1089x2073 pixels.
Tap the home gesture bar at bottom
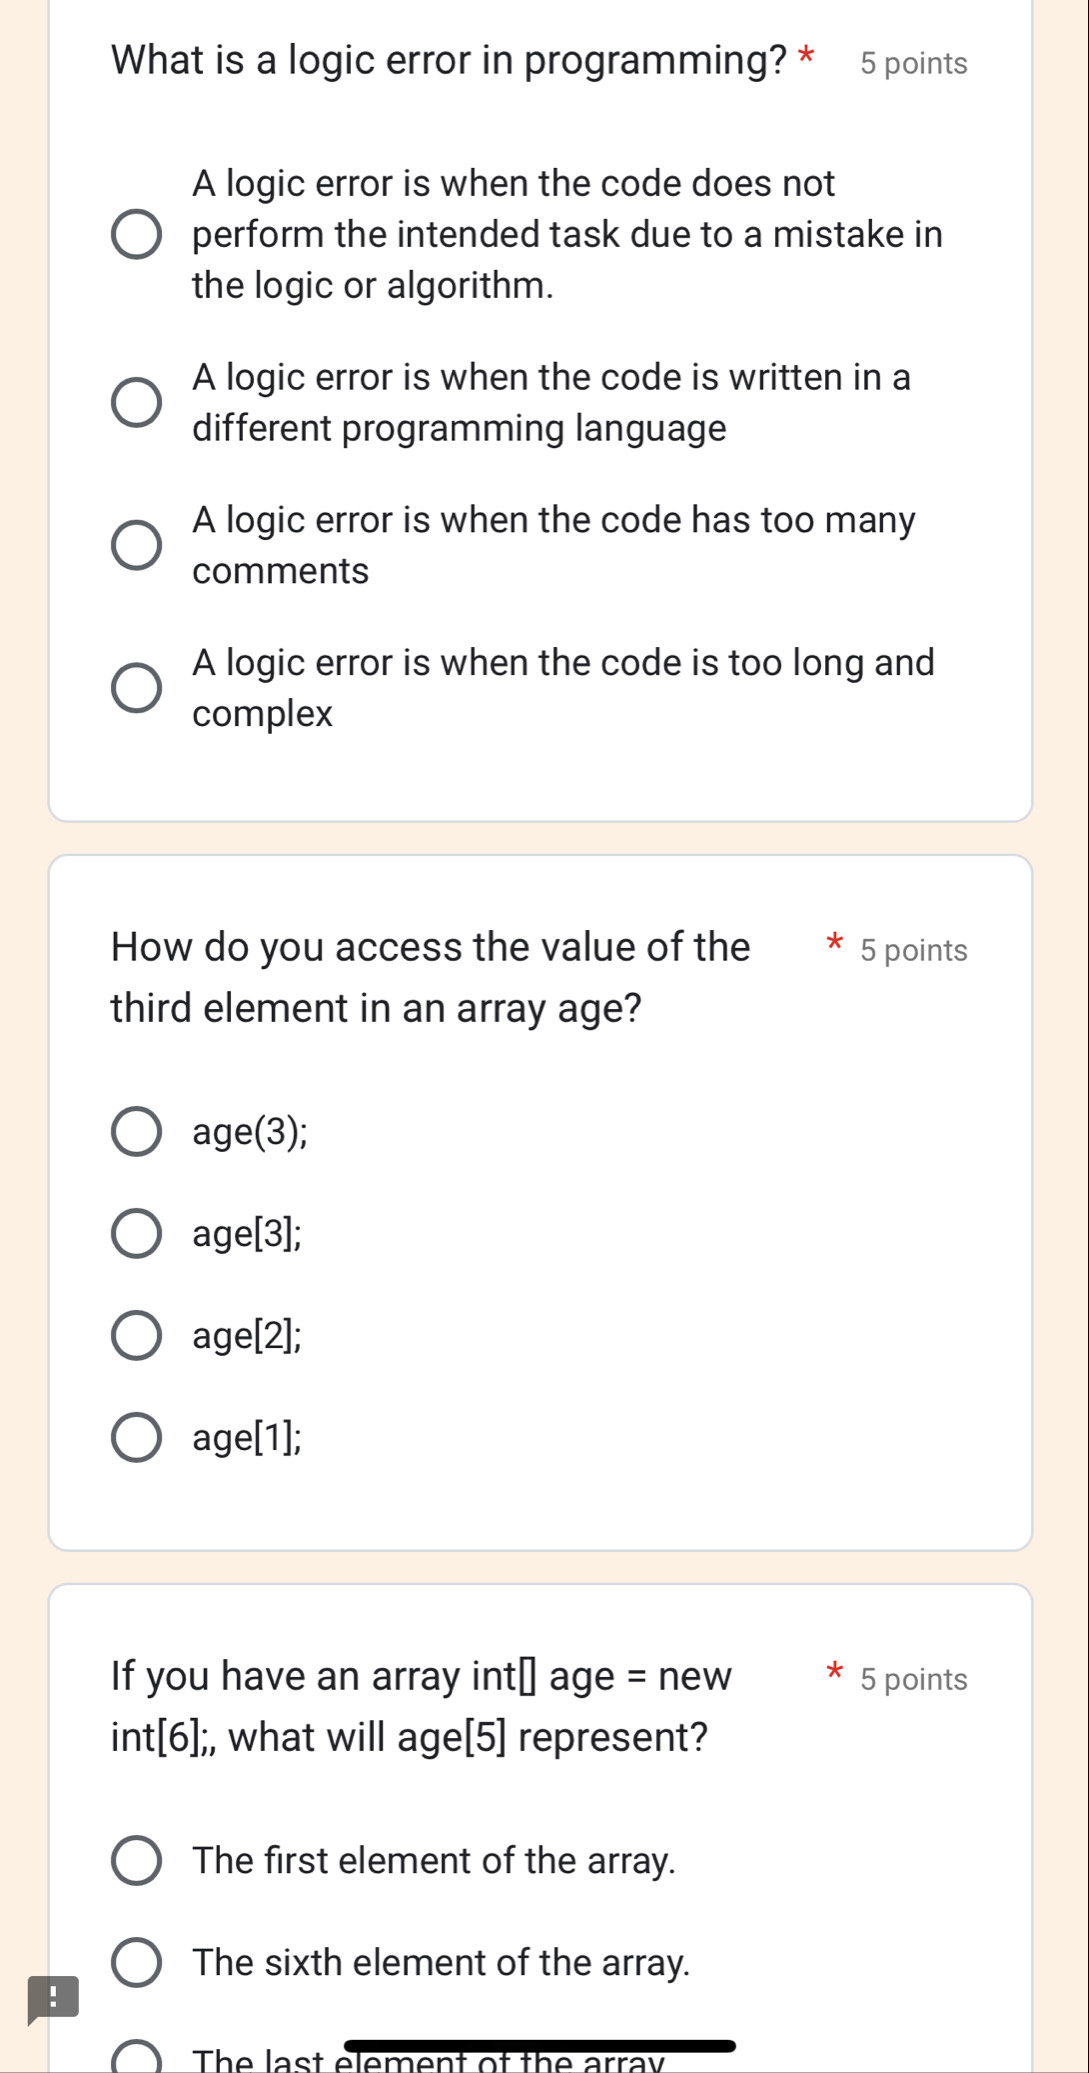[x=540, y=2046]
